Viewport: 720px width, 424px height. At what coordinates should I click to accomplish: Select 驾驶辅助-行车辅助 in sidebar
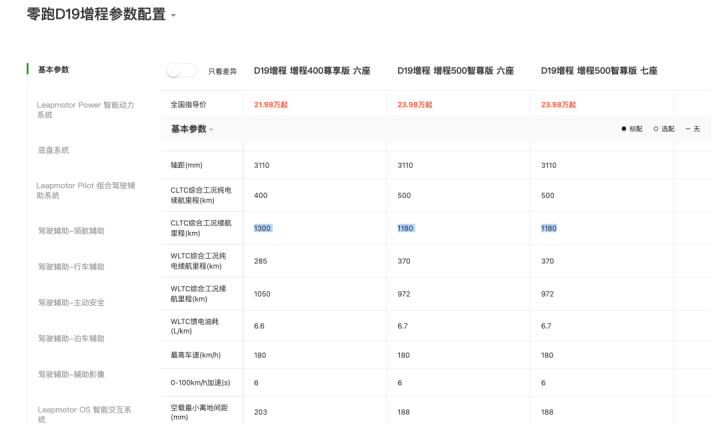pos(71,266)
